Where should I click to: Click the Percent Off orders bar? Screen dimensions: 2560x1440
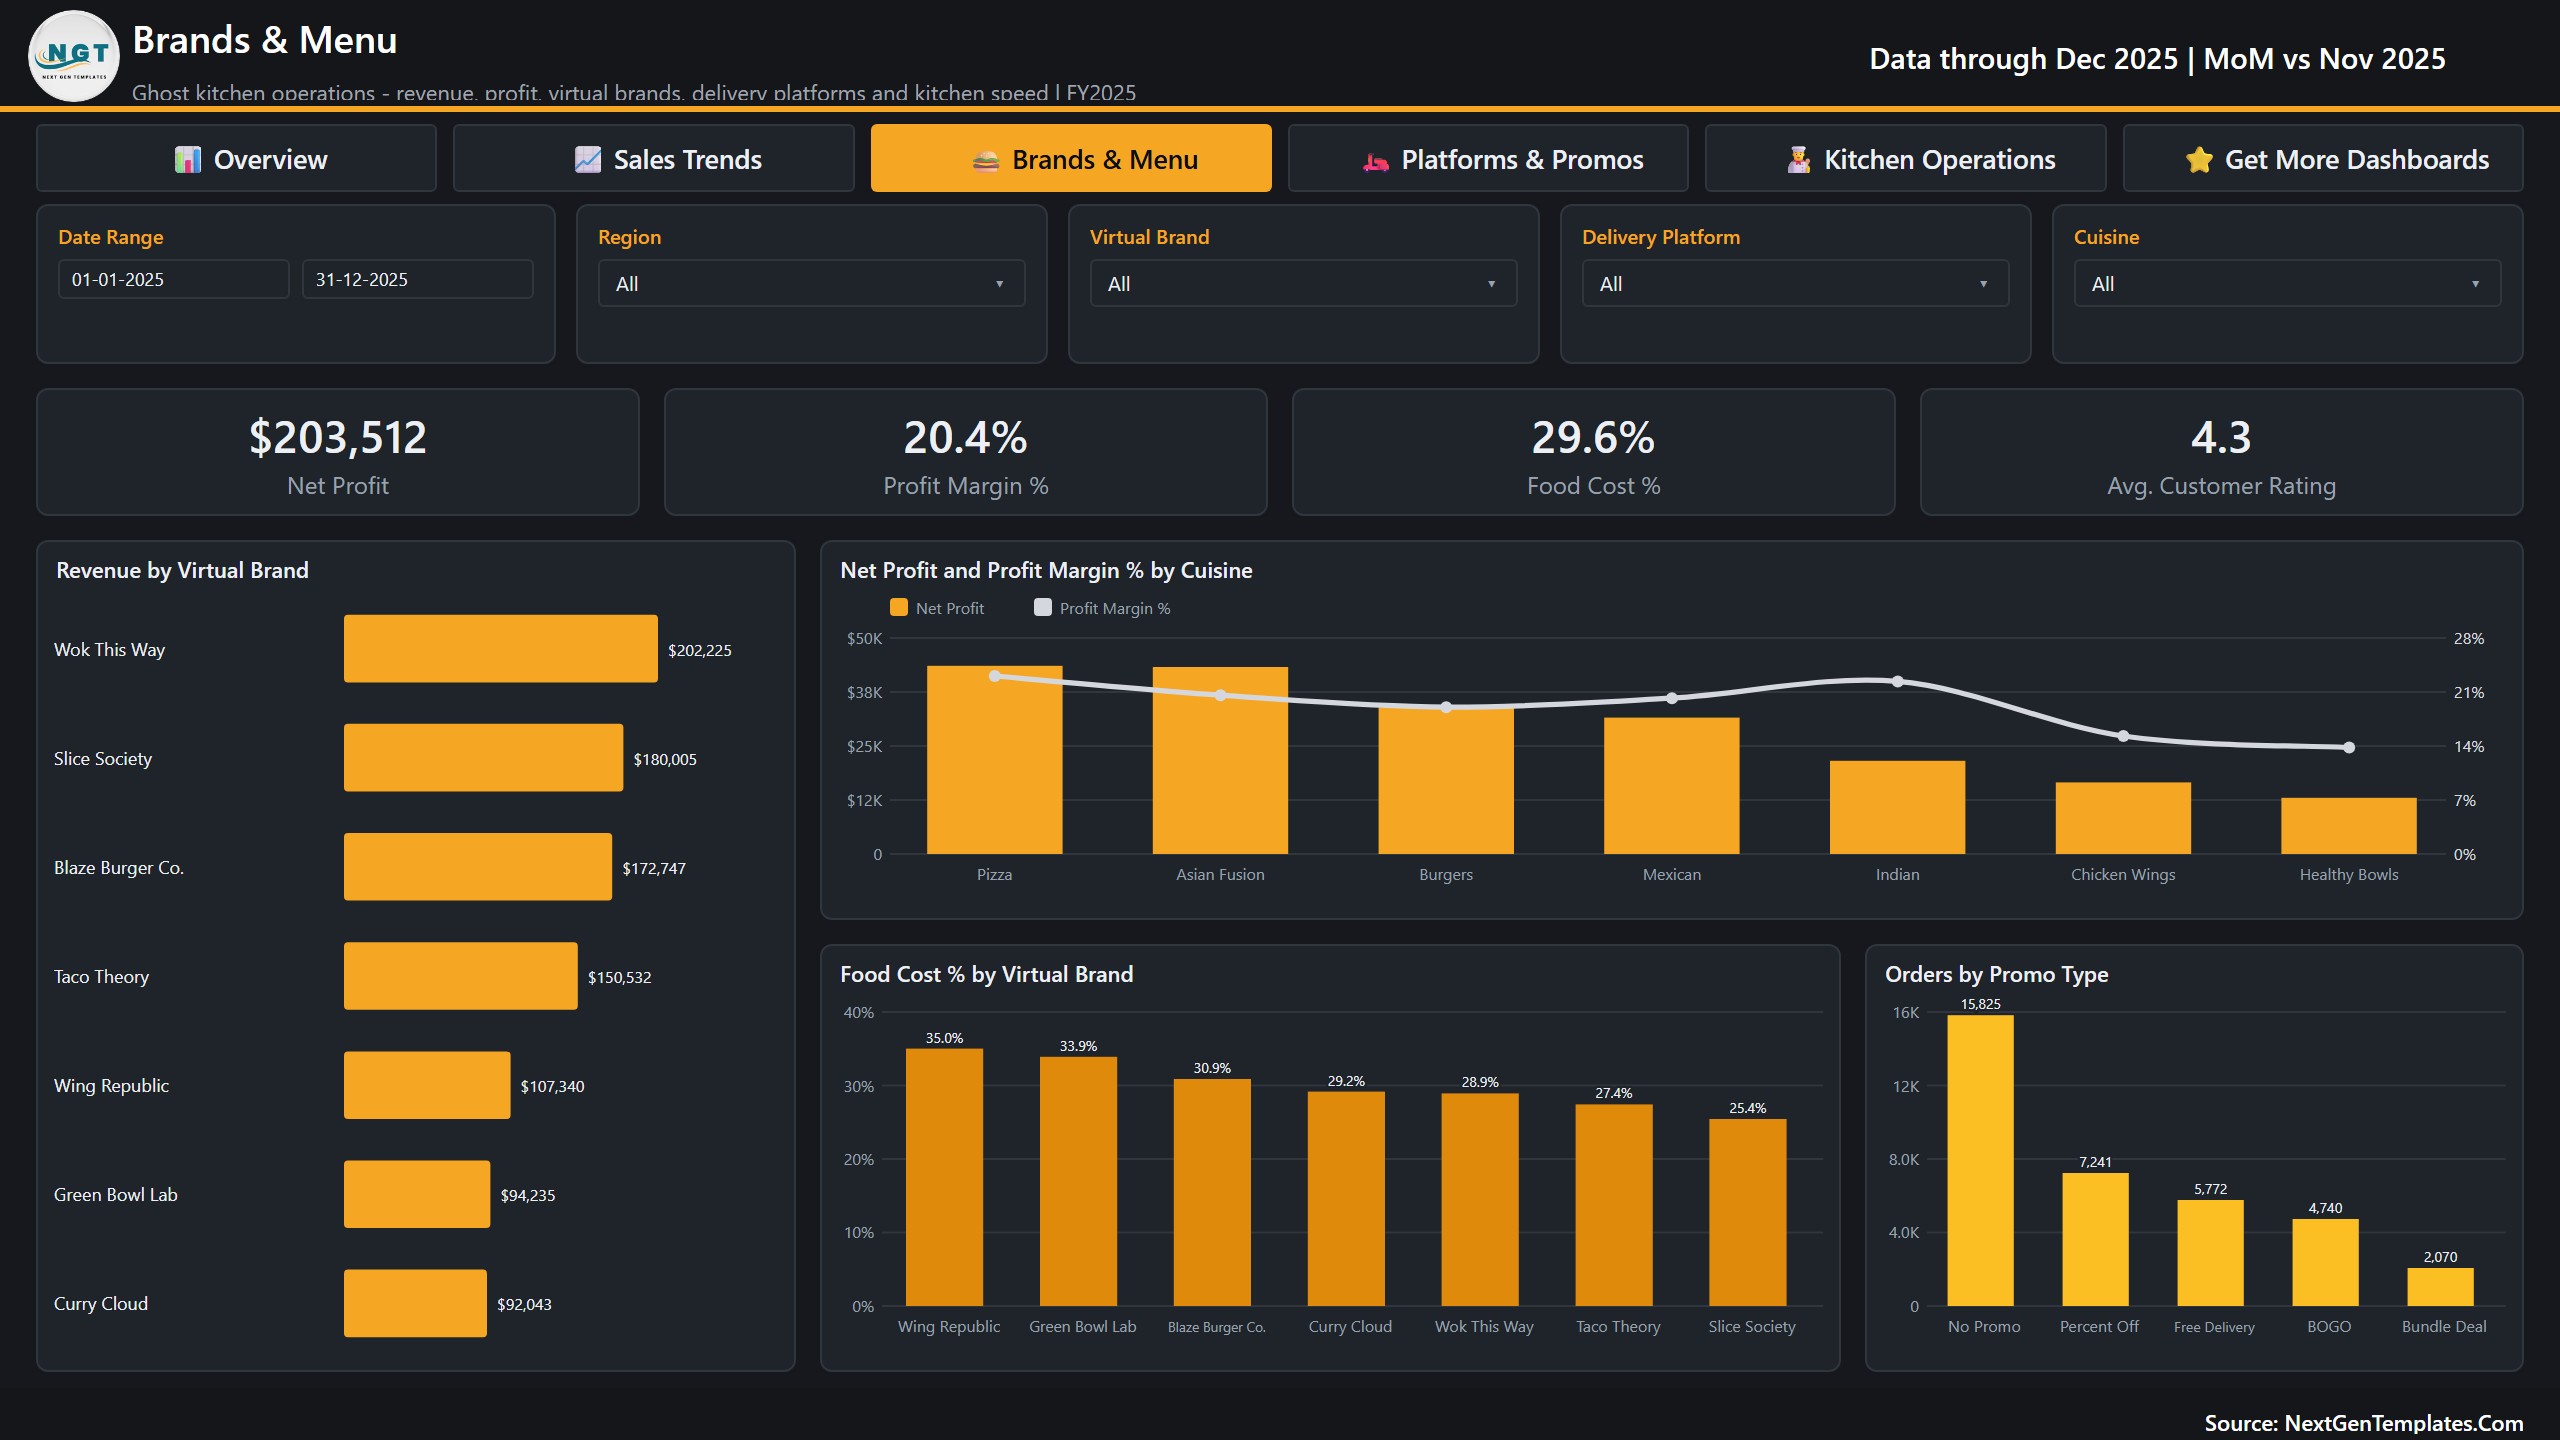[x=2096, y=1240]
